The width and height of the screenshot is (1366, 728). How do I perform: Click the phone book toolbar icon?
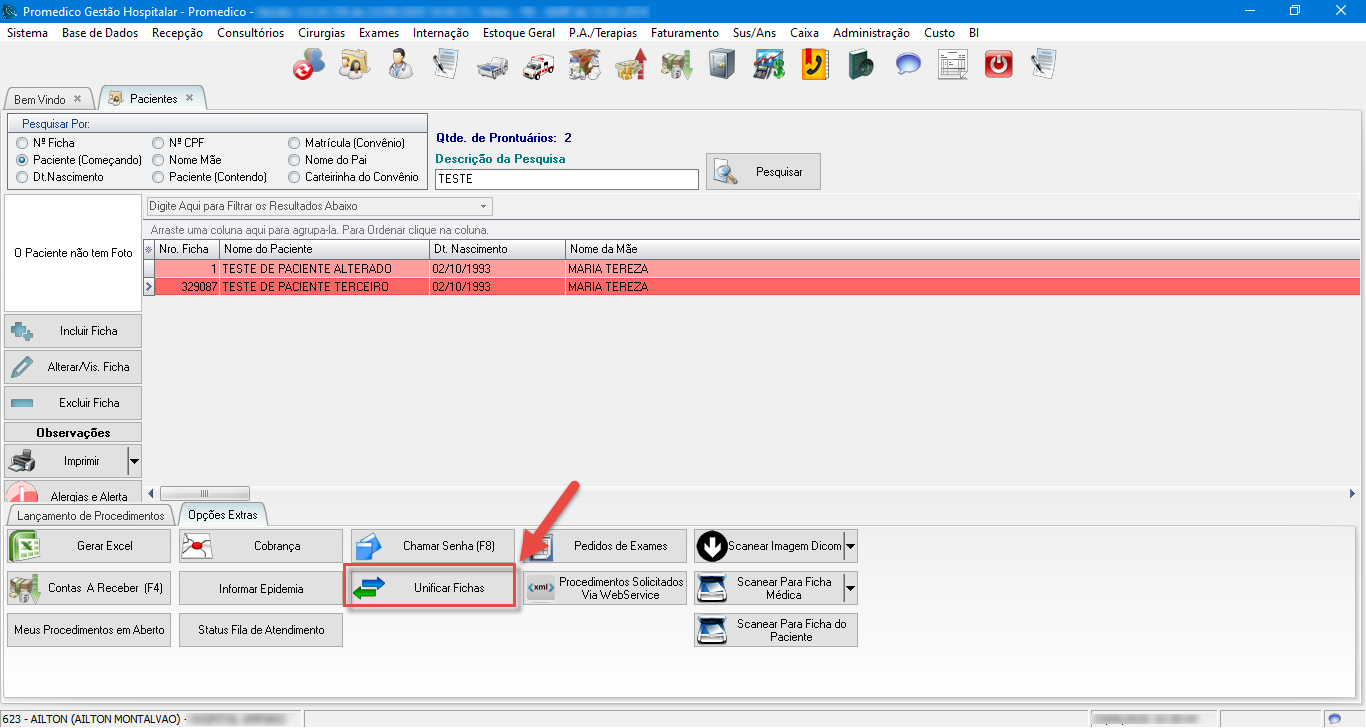[815, 64]
